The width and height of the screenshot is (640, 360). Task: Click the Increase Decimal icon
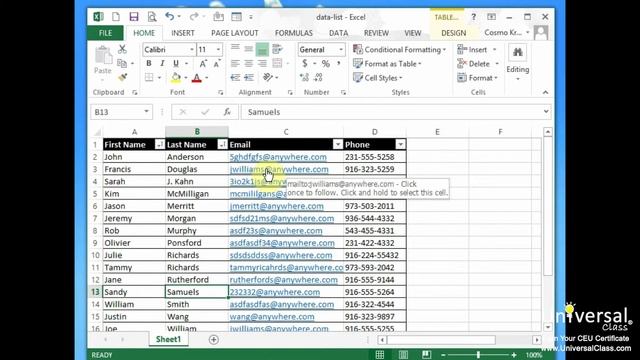304,78
